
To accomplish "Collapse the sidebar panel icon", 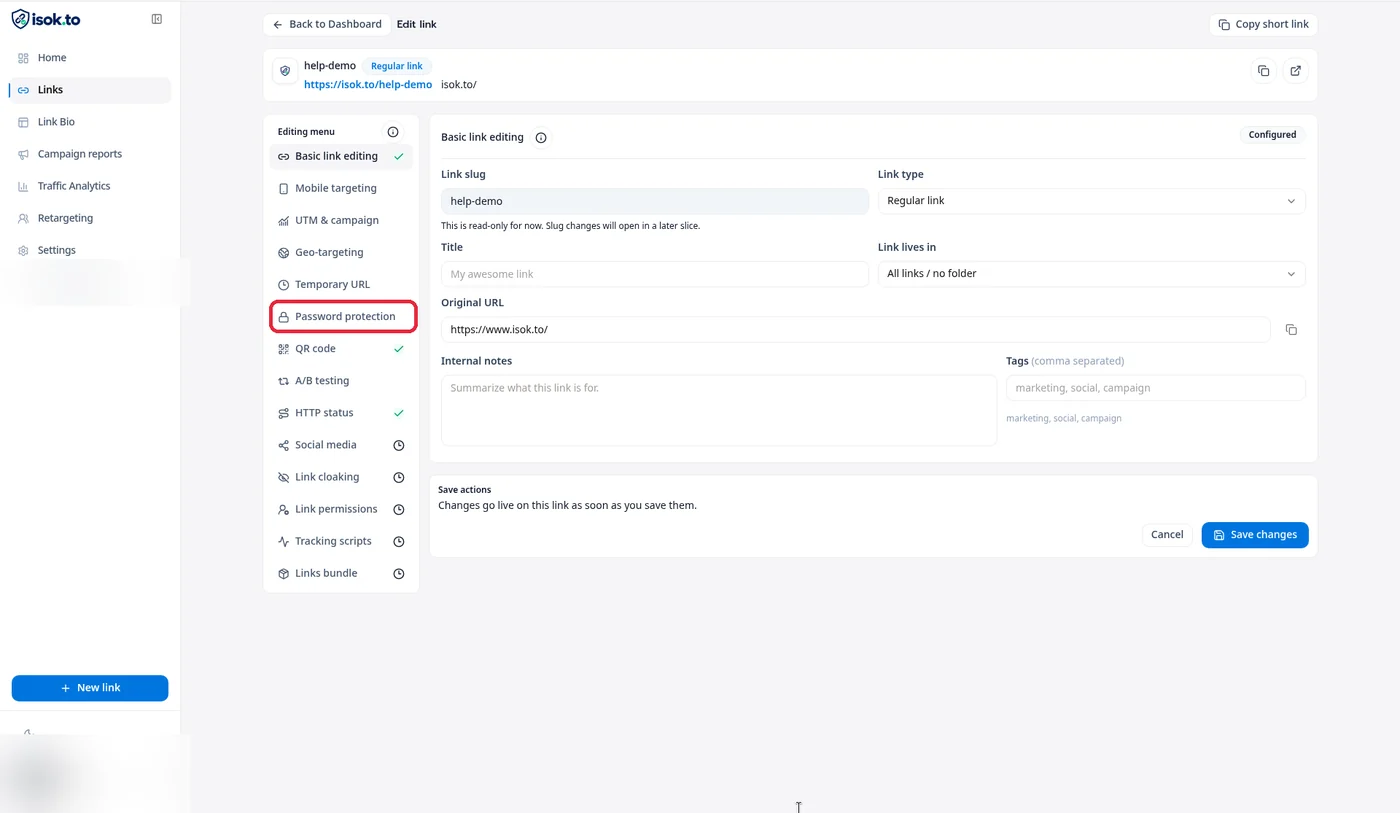I will [x=157, y=19].
